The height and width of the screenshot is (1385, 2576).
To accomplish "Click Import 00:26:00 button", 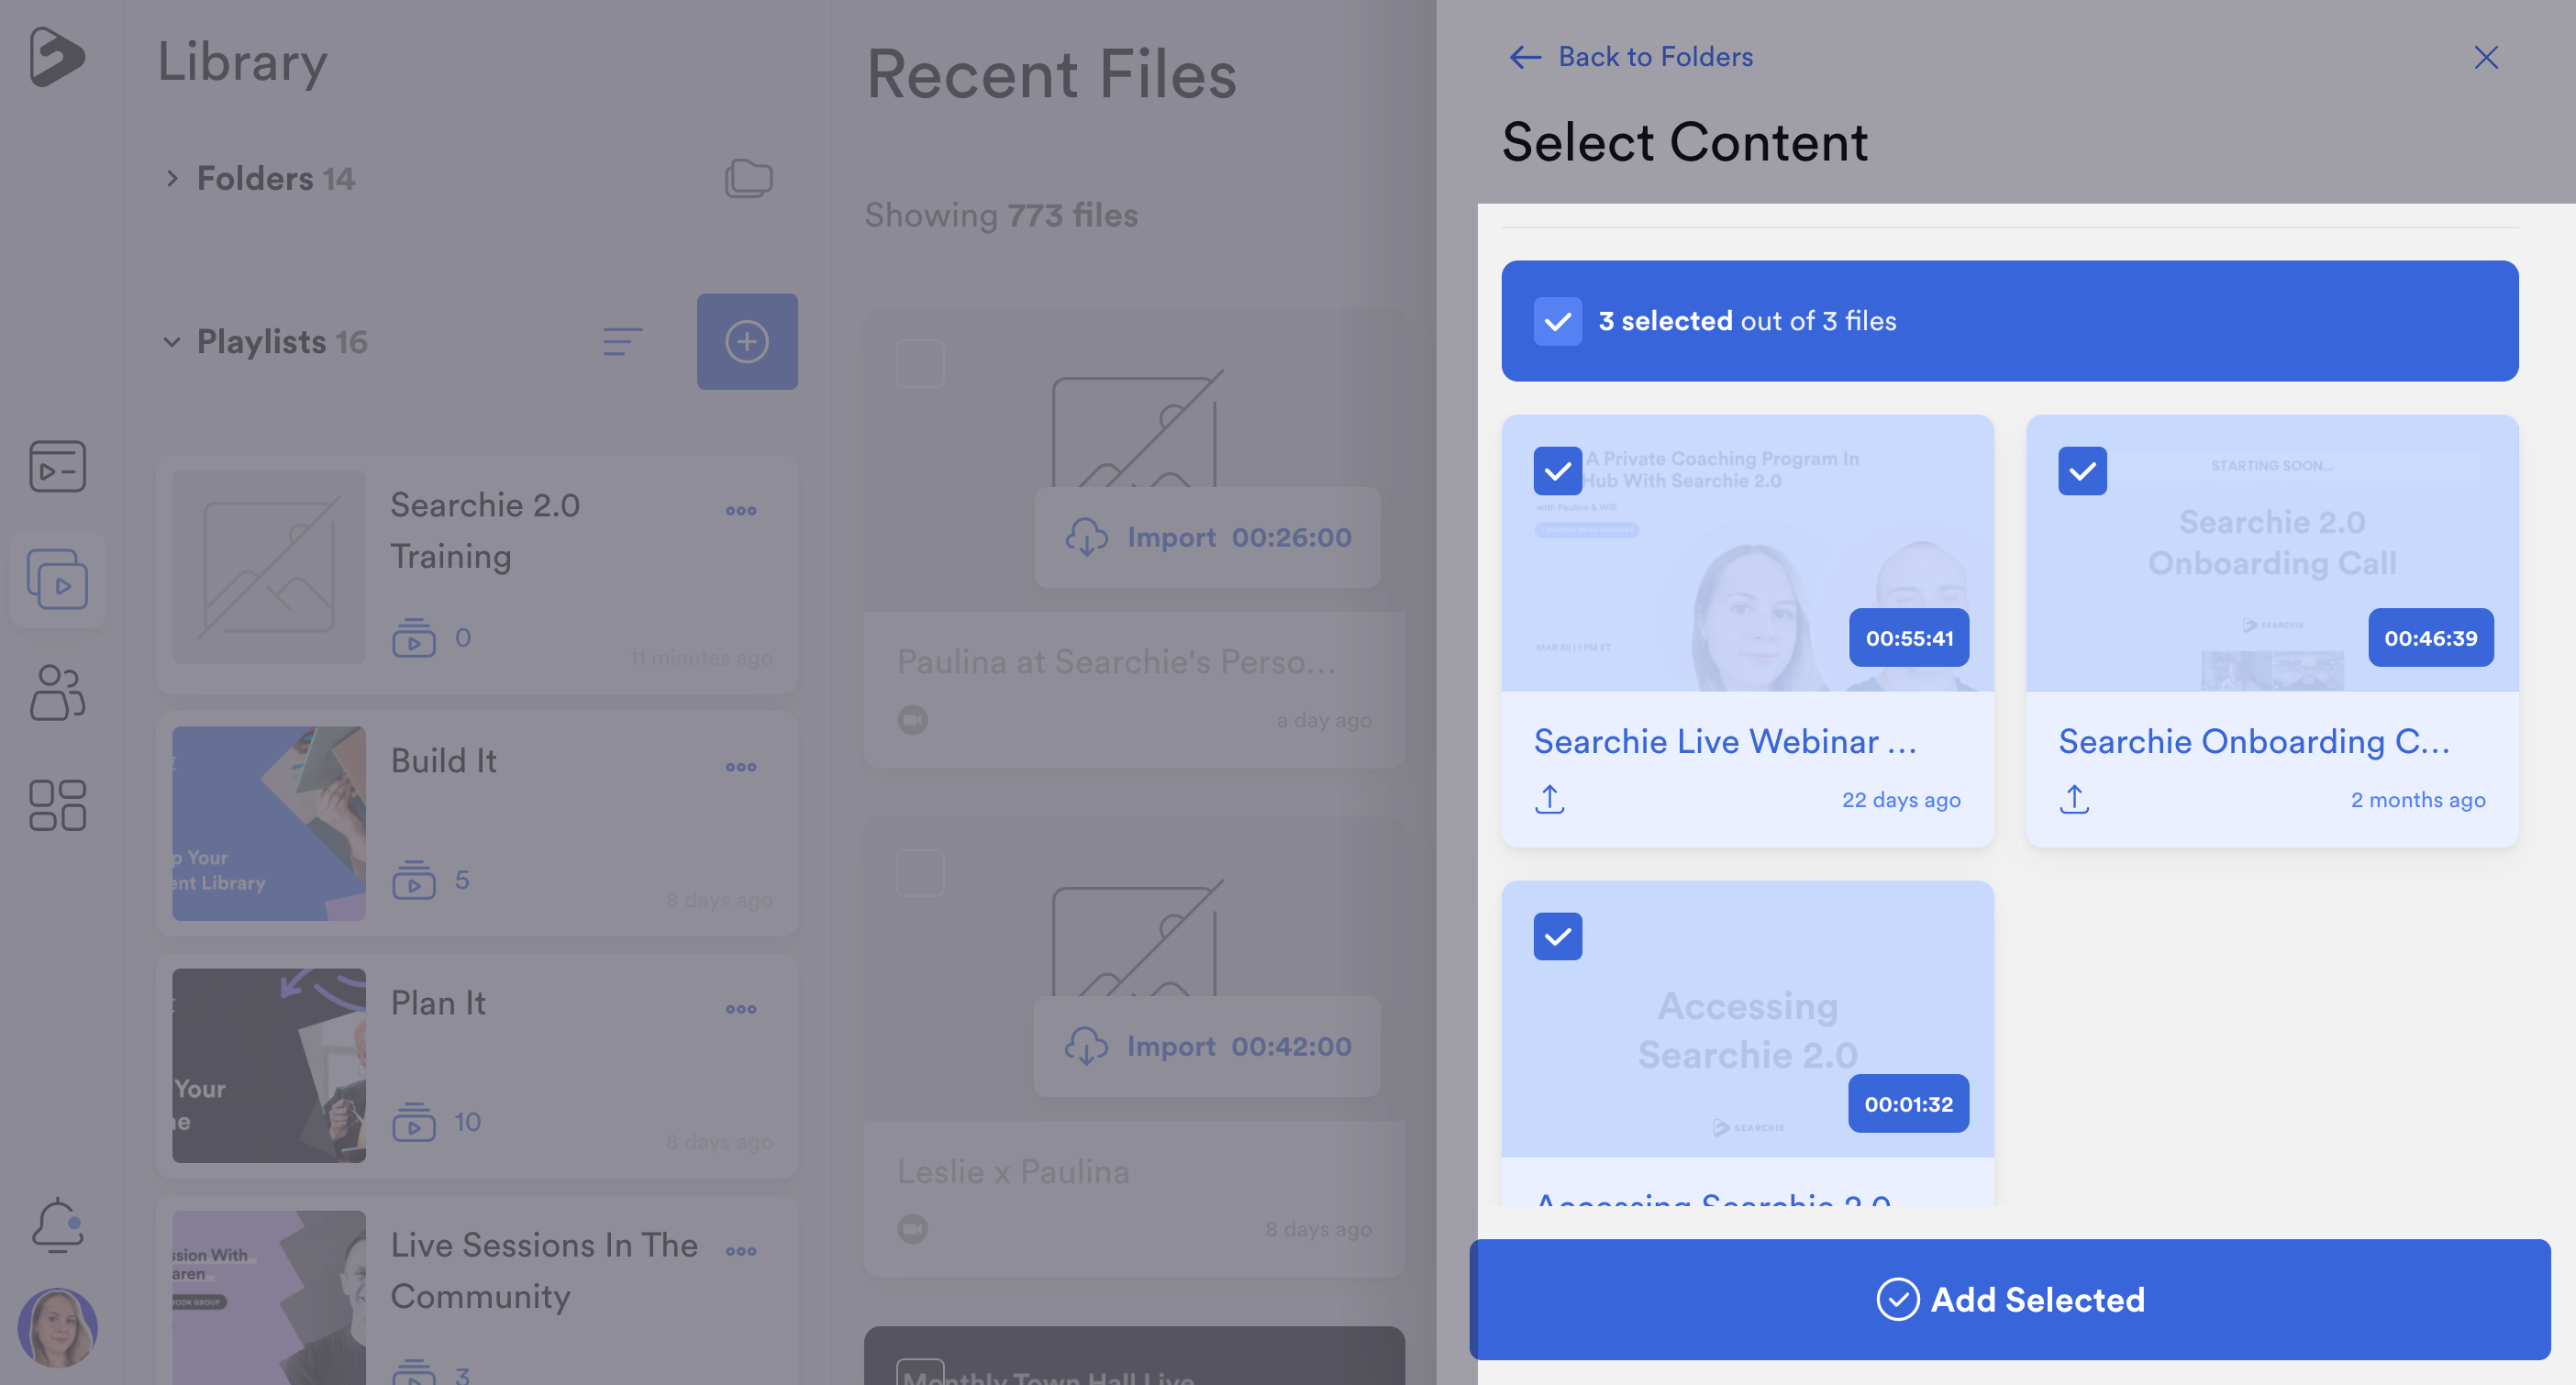I will pos(1207,537).
